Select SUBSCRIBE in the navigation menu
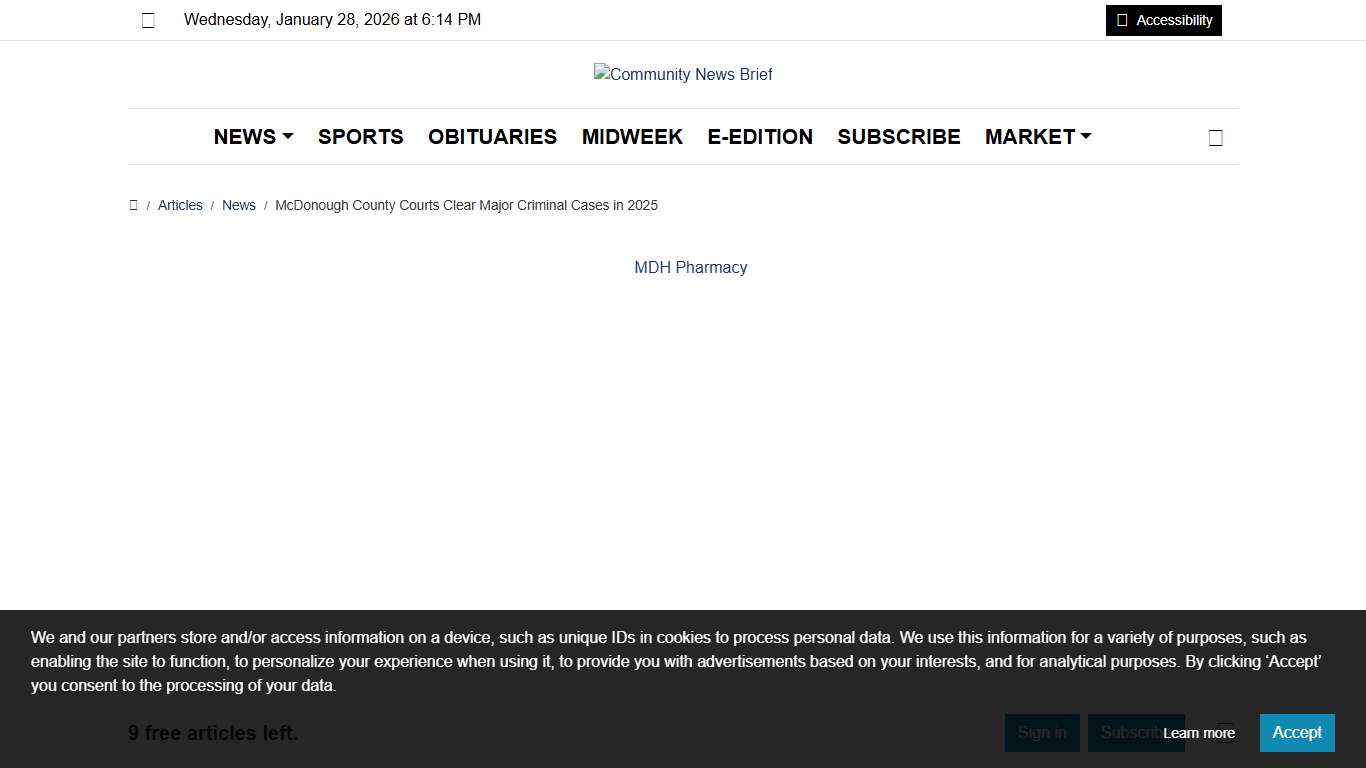Viewport: 1366px width, 768px height. coord(898,137)
